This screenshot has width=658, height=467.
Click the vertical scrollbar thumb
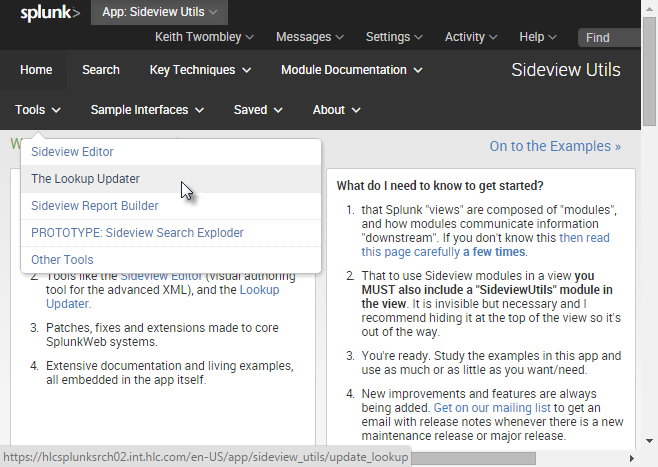point(650,70)
